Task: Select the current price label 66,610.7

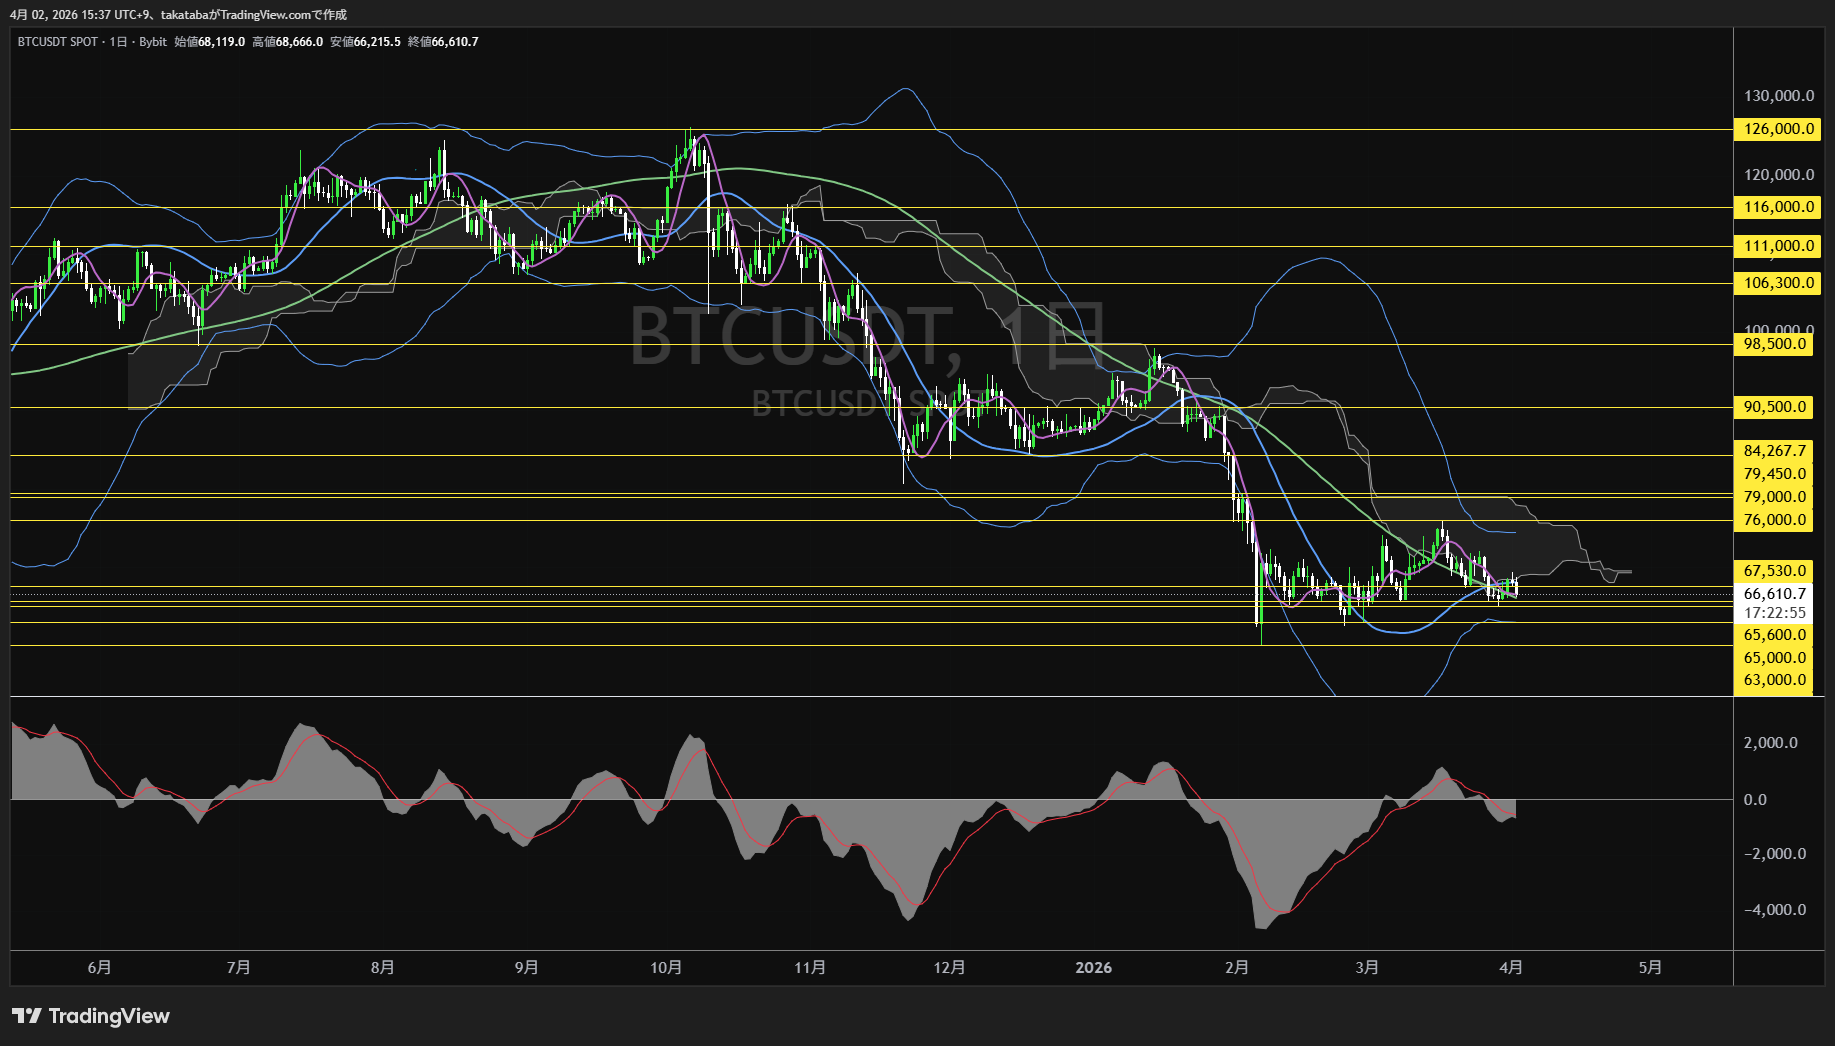Action: (1775, 593)
